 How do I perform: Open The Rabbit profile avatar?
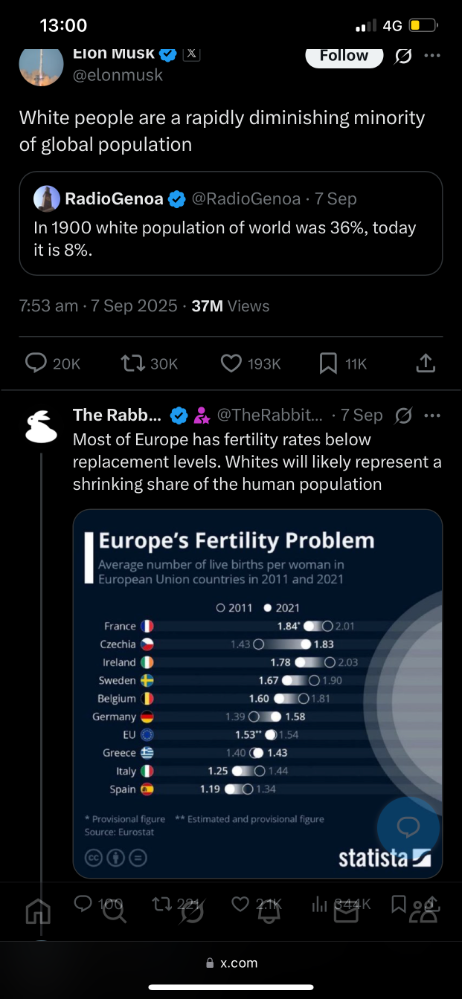(41, 426)
